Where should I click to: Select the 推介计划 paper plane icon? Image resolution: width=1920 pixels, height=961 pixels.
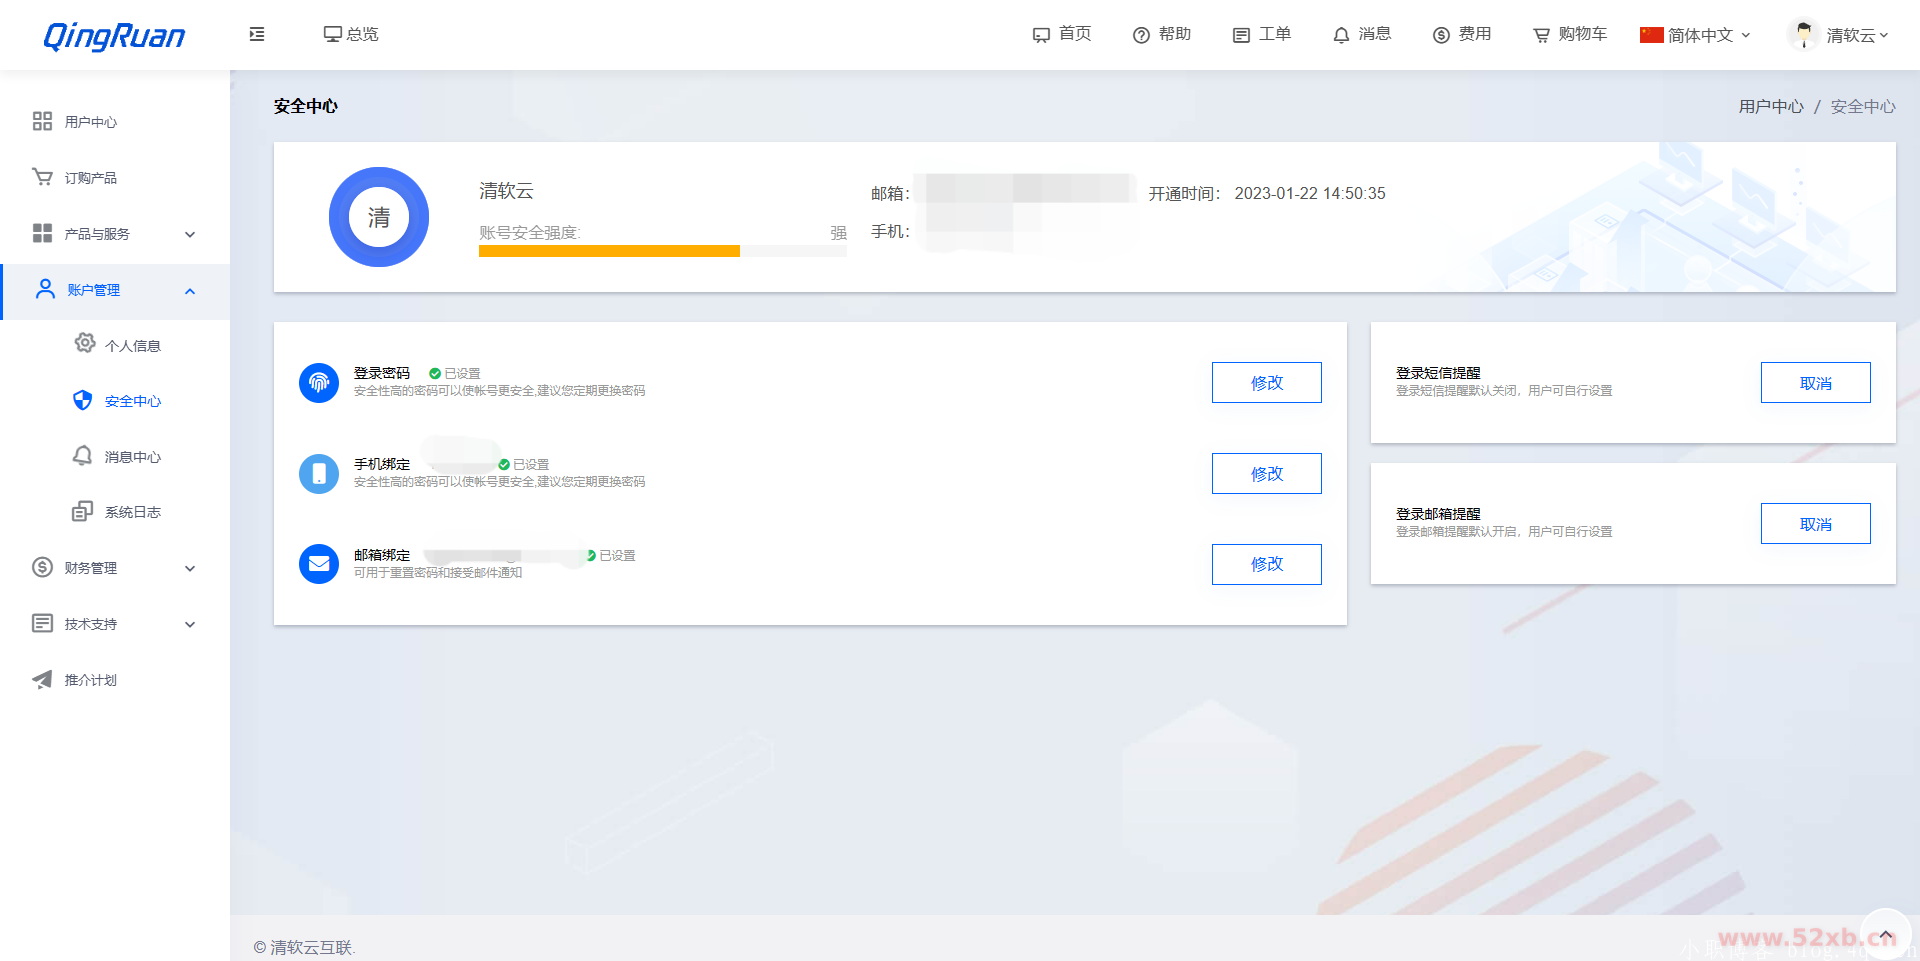41,679
